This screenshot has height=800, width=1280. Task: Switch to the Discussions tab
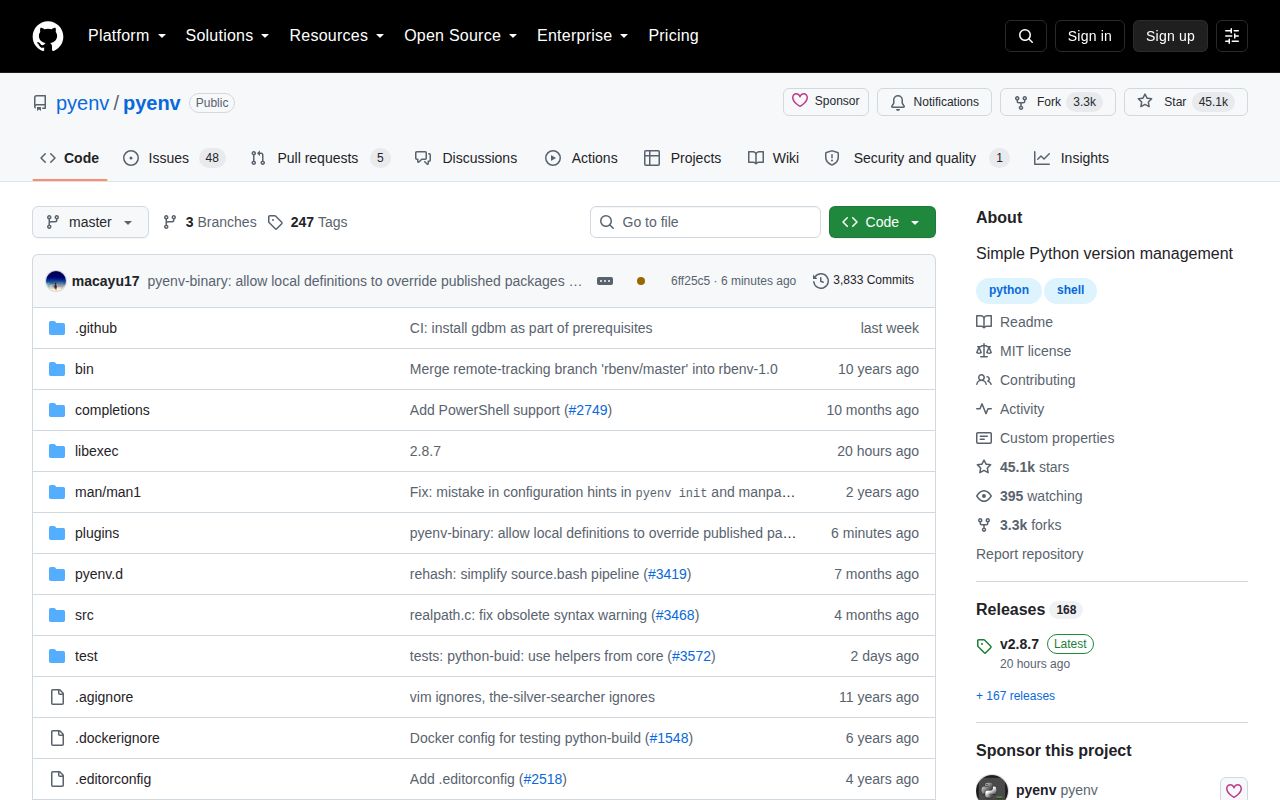coord(466,158)
